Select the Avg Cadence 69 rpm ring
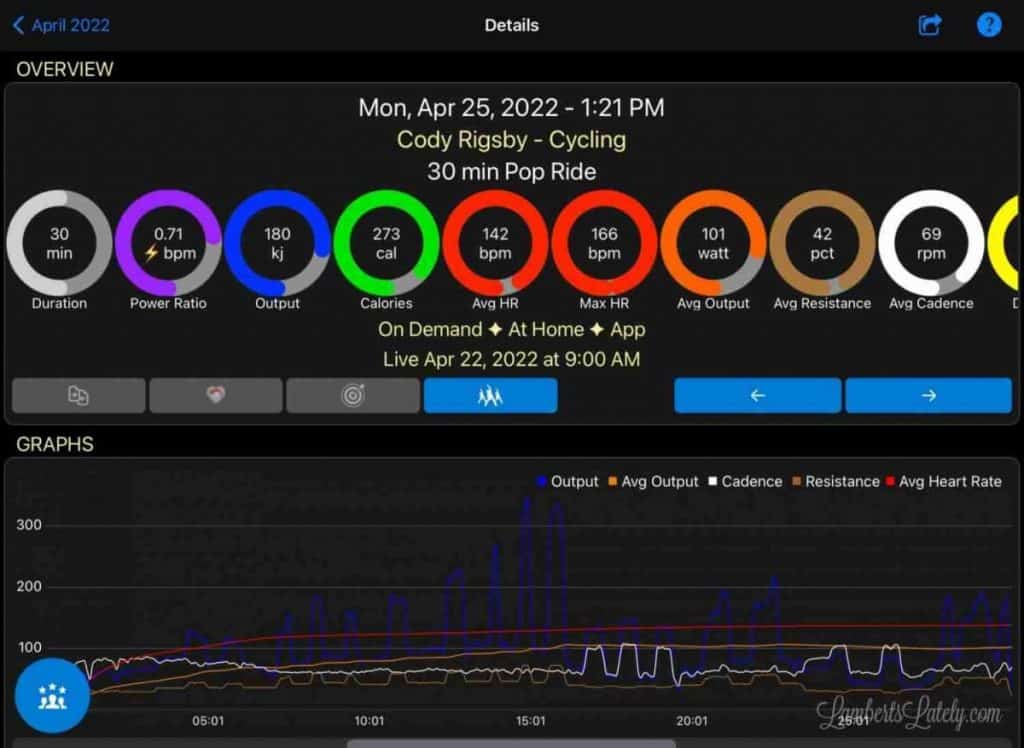The width and height of the screenshot is (1024, 748). [x=931, y=243]
